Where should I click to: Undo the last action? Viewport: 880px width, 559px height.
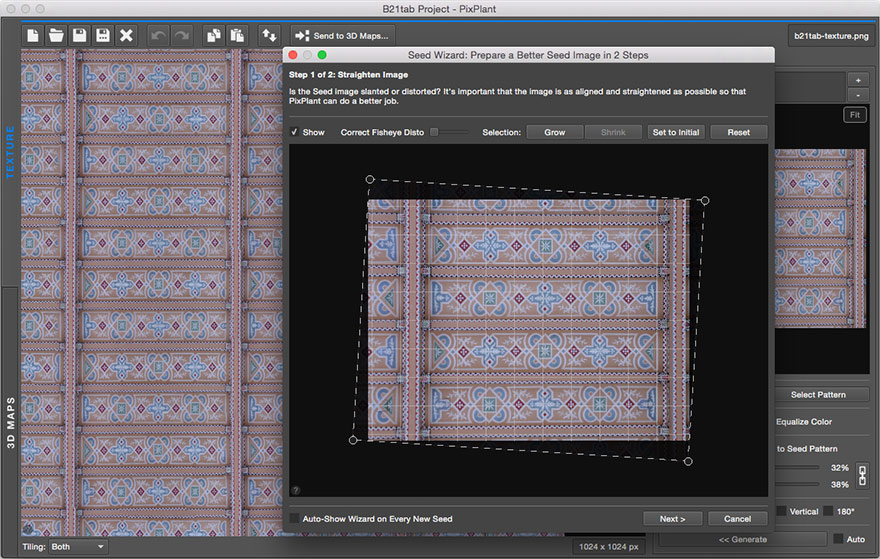pos(158,35)
